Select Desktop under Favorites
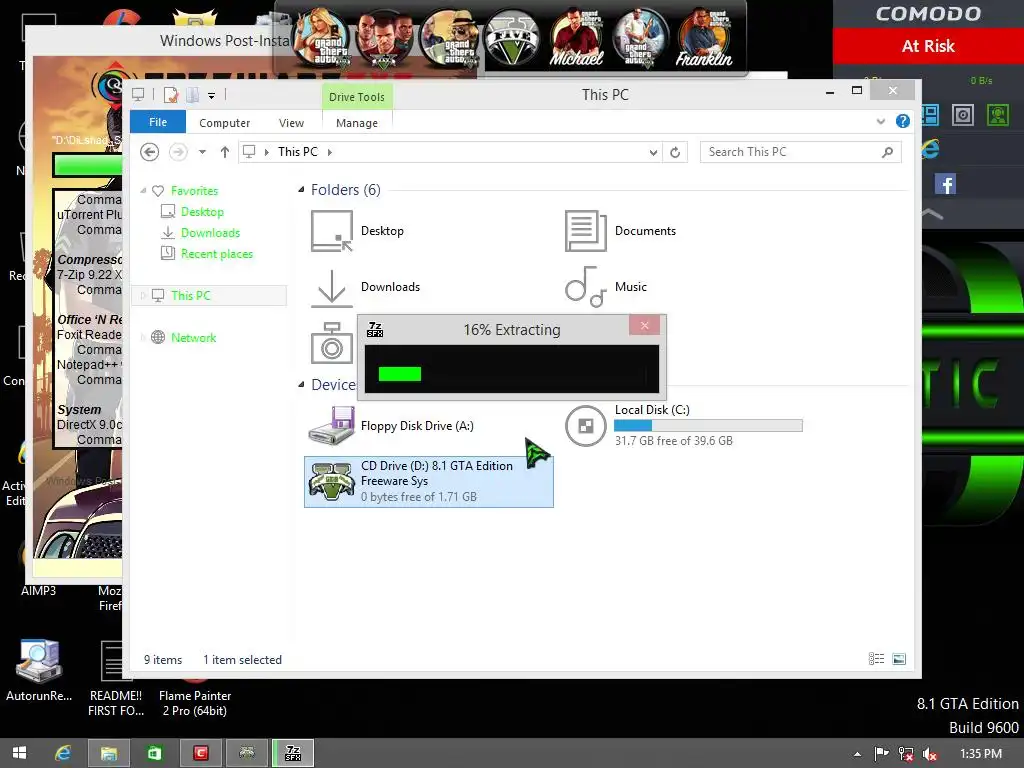 [x=202, y=212]
